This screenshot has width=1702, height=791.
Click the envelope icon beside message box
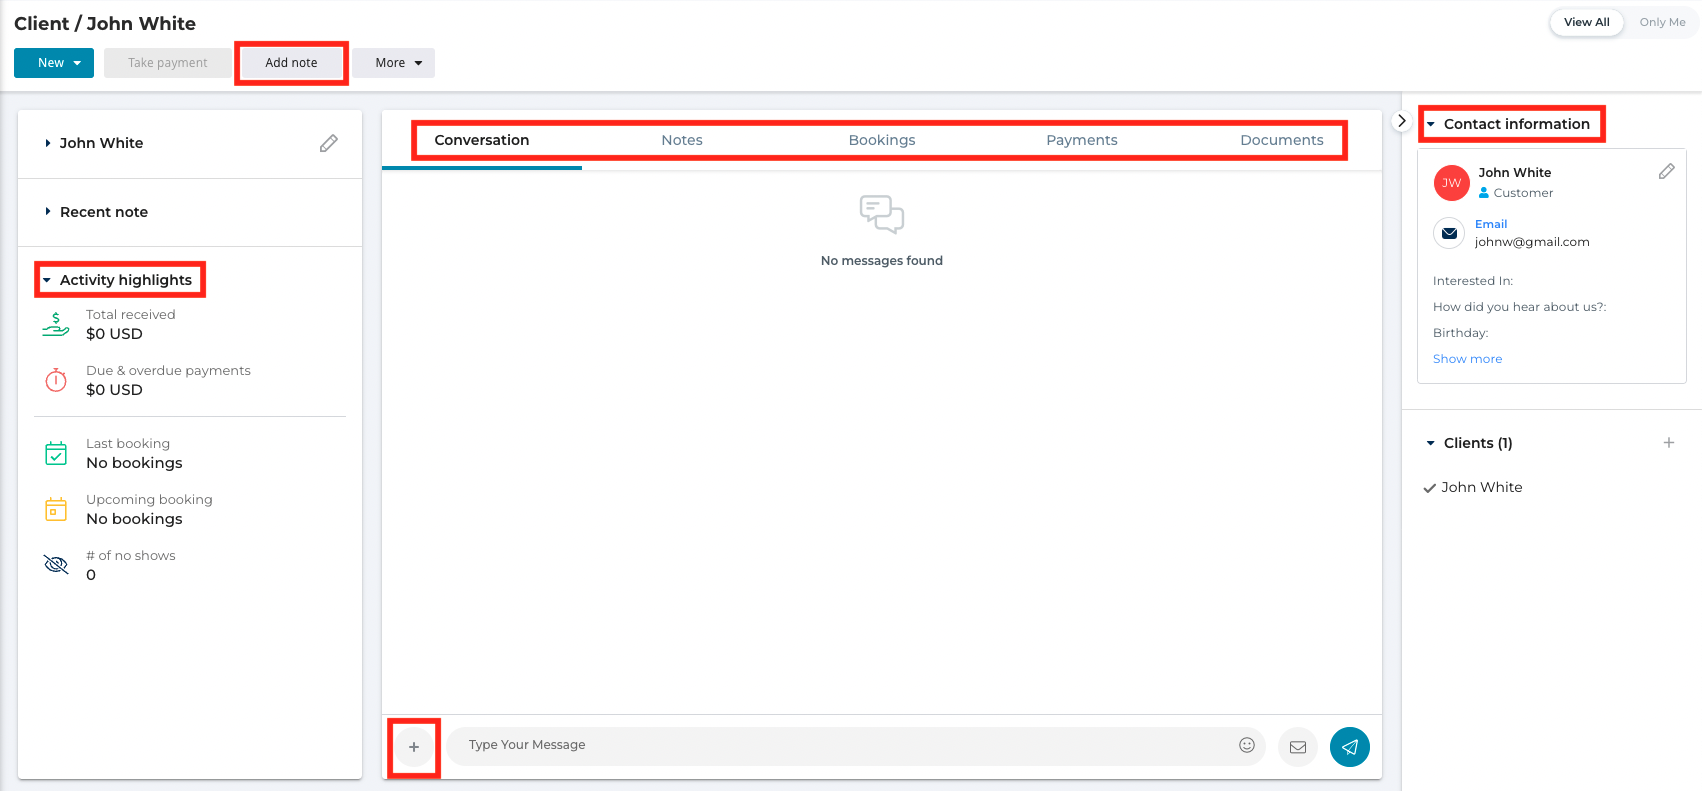(x=1297, y=746)
